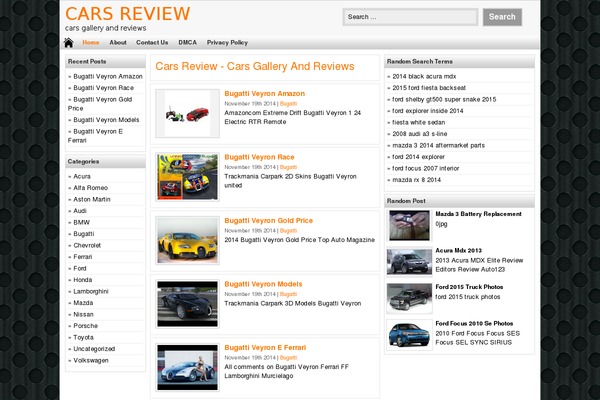The height and width of the screenshot is (400, 600).
Task: Open the Bugatti Veyron Amazon article title
Action: 264,94
